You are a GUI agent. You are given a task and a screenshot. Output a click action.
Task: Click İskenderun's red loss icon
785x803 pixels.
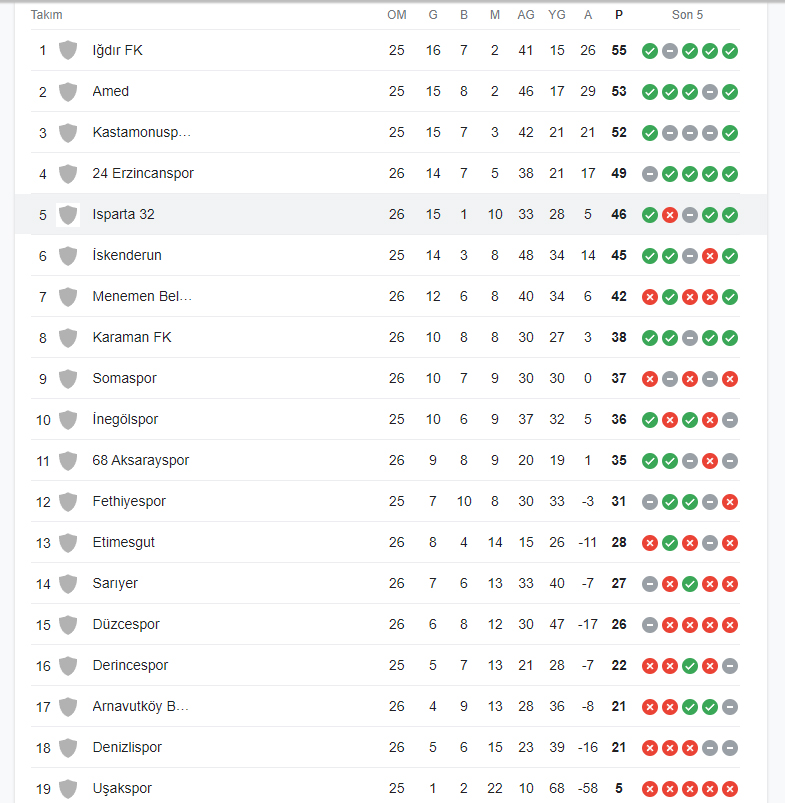point(710,256)
